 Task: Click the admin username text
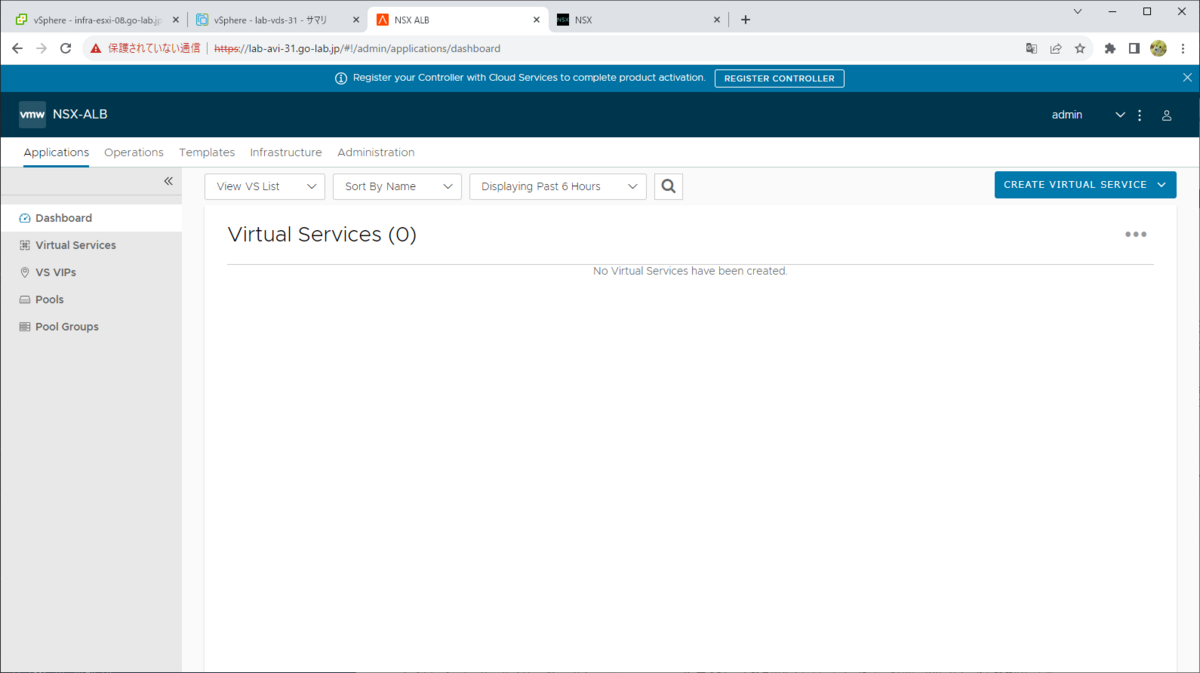pos(1067,115)
